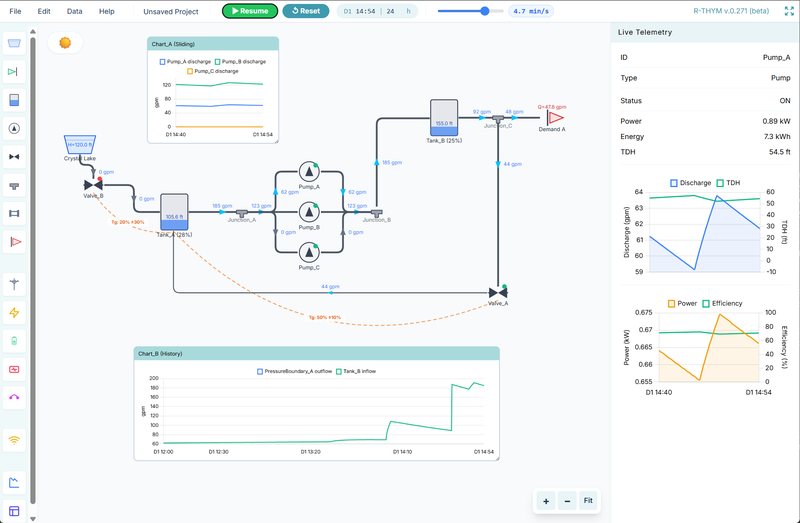
Task: Select the tank tool in sidebar
Action: click(x=14, y=100)
